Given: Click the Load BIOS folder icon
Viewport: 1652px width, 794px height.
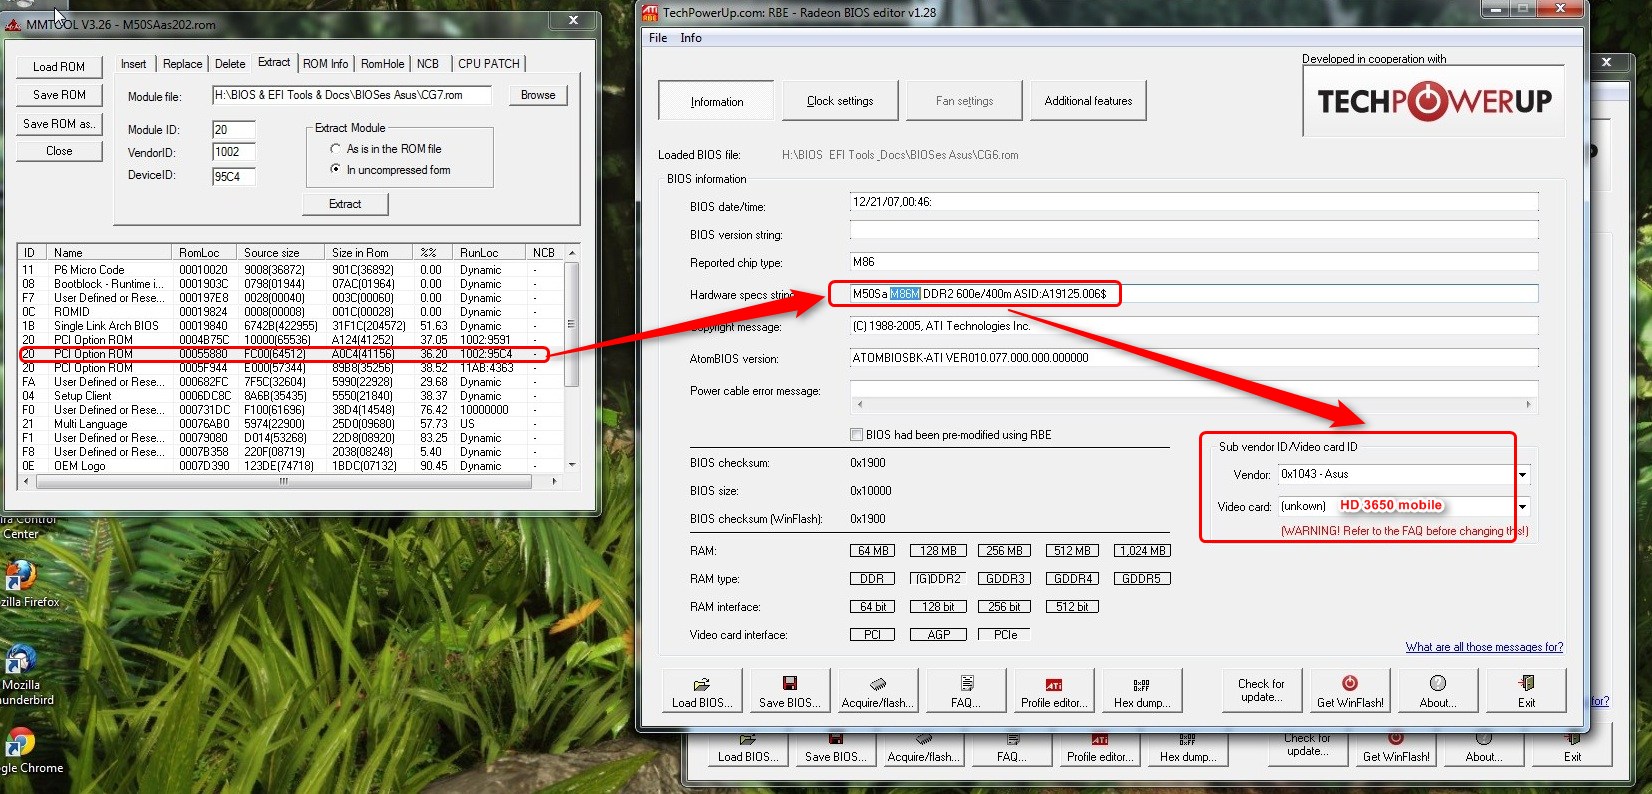Looking at the screenshot, I should [x=702, y=684].
